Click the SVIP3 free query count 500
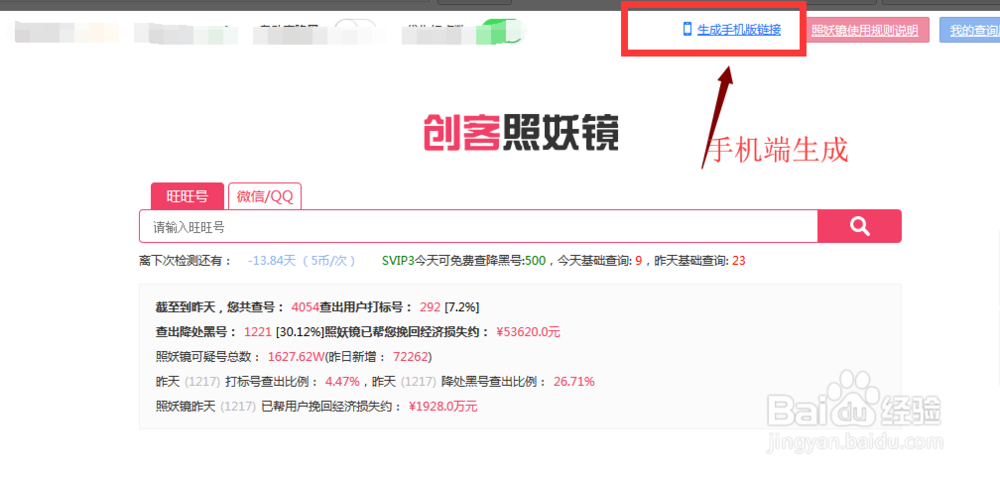The image size is (1000, 477). 535,261
